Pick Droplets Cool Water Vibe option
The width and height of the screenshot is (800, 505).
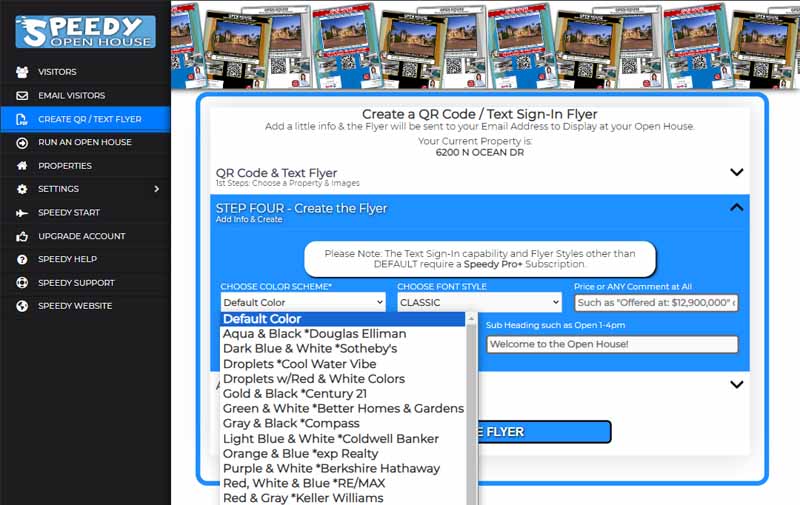coord(343,364)
